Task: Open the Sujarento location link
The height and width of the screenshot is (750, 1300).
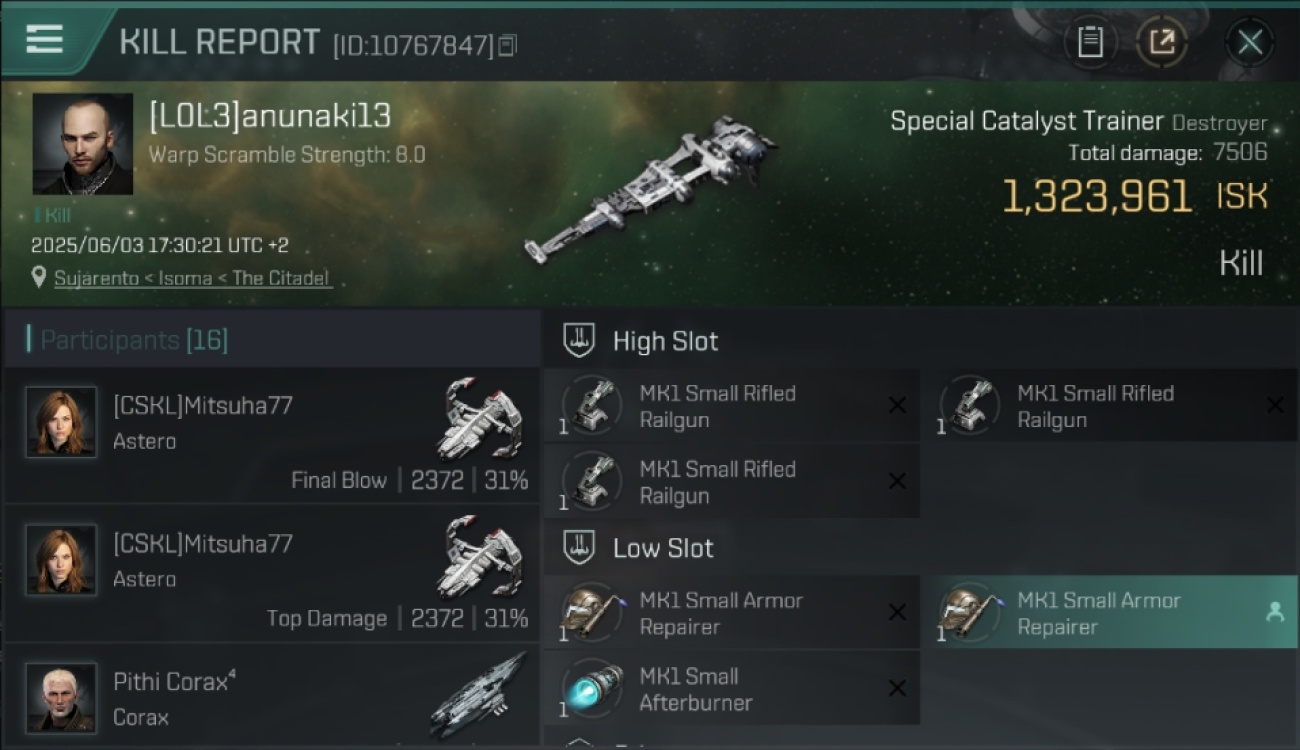Action: pyautogui.click(x=192, y=278)
